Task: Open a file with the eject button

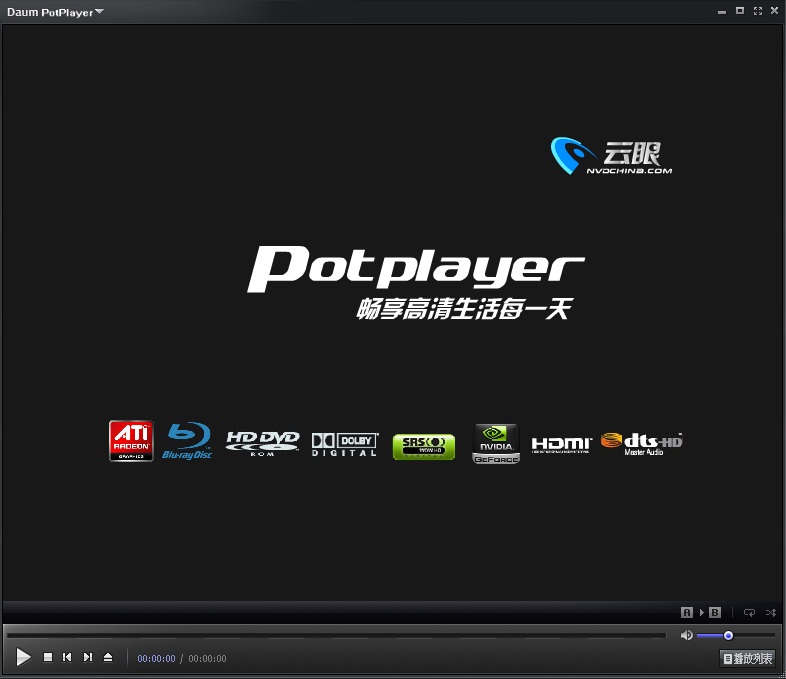Action: [108, 657]
